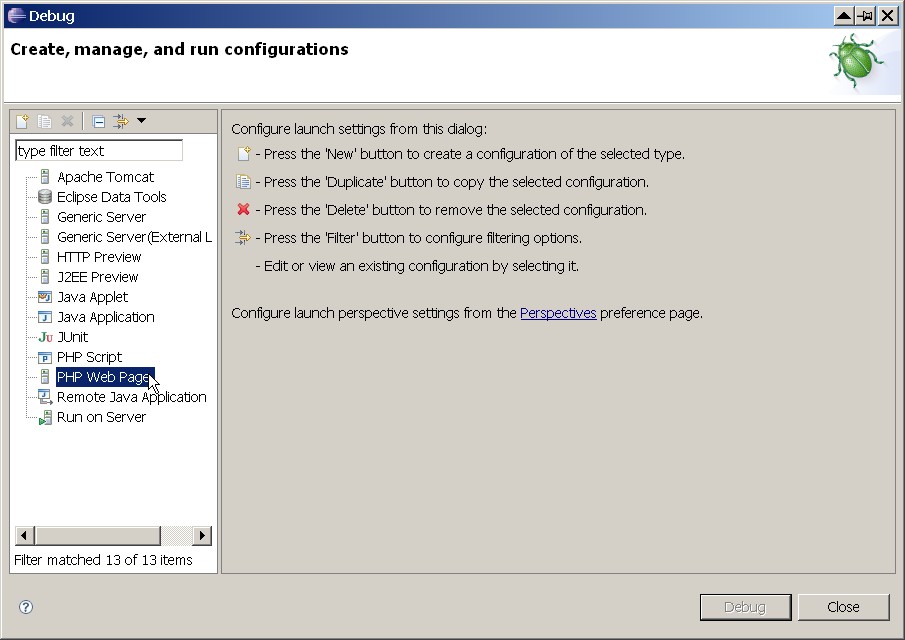Choose Java Application tree entry
Screen dimensions: 905x640
coord(106,317)
